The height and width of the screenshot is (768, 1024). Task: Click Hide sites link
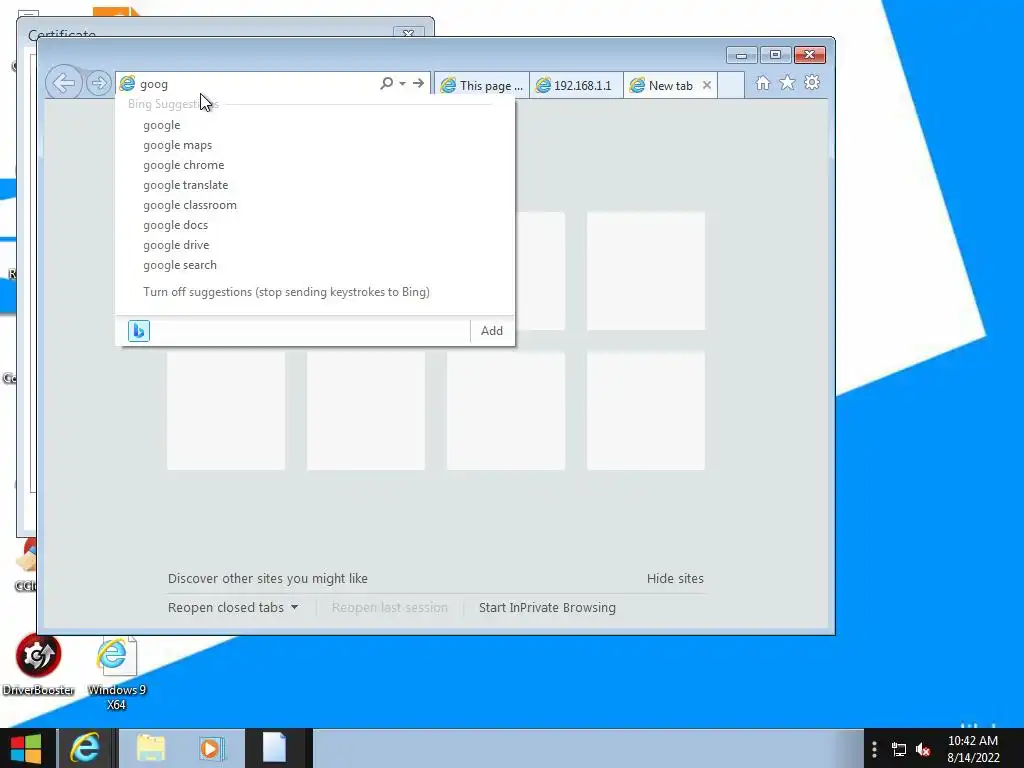pyautogui.click(x=675, y=579)
